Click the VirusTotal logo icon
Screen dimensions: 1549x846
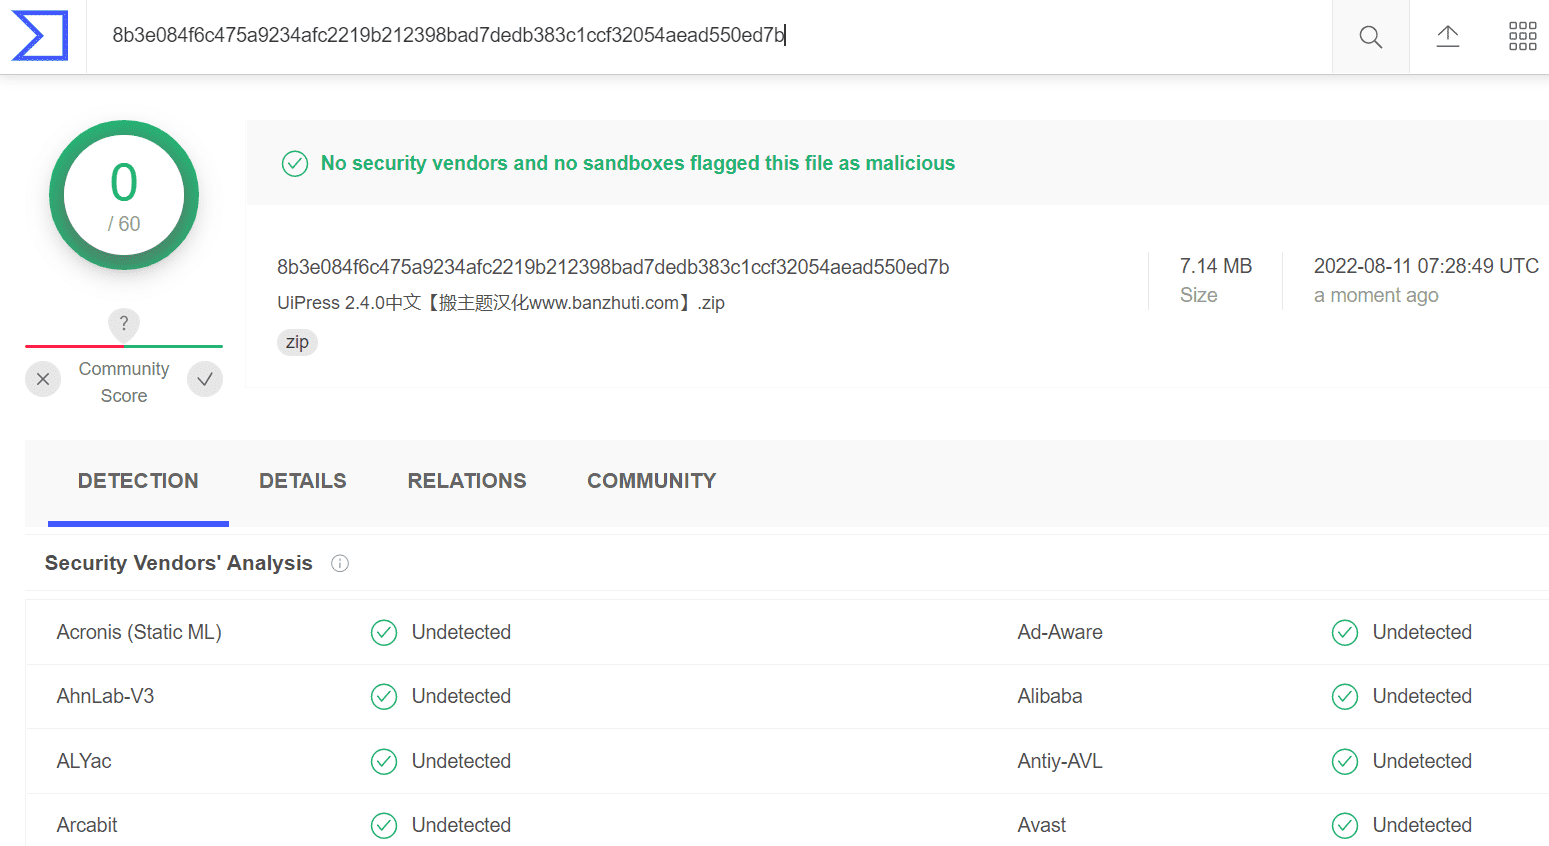pyautogui.click(x=40, y=36)
